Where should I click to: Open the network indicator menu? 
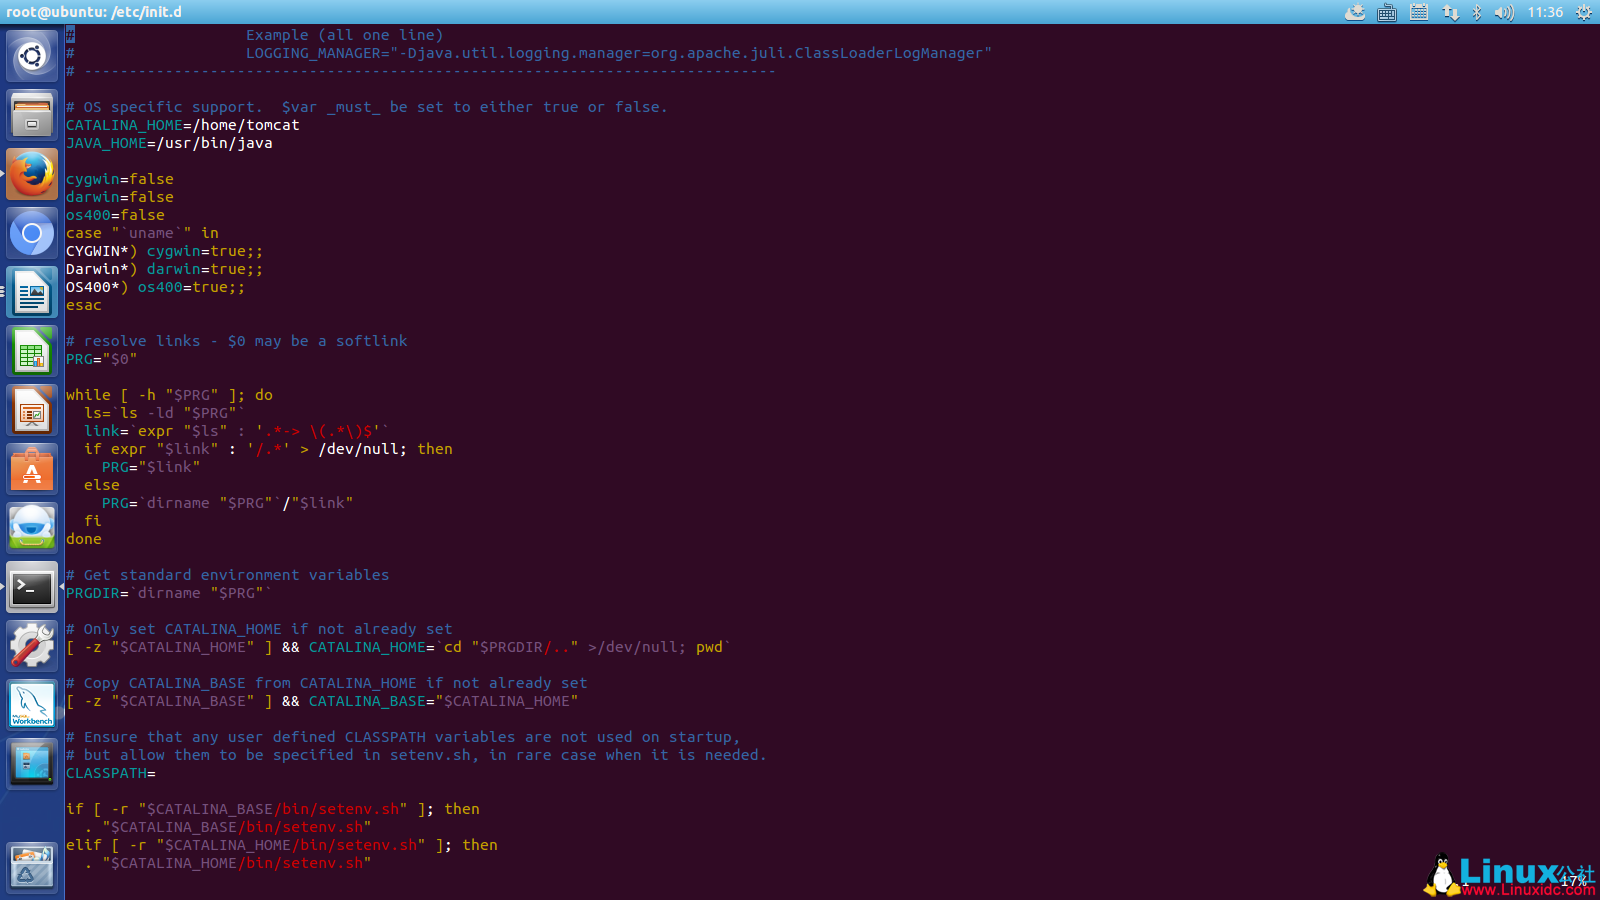(x=1451, y=13)
